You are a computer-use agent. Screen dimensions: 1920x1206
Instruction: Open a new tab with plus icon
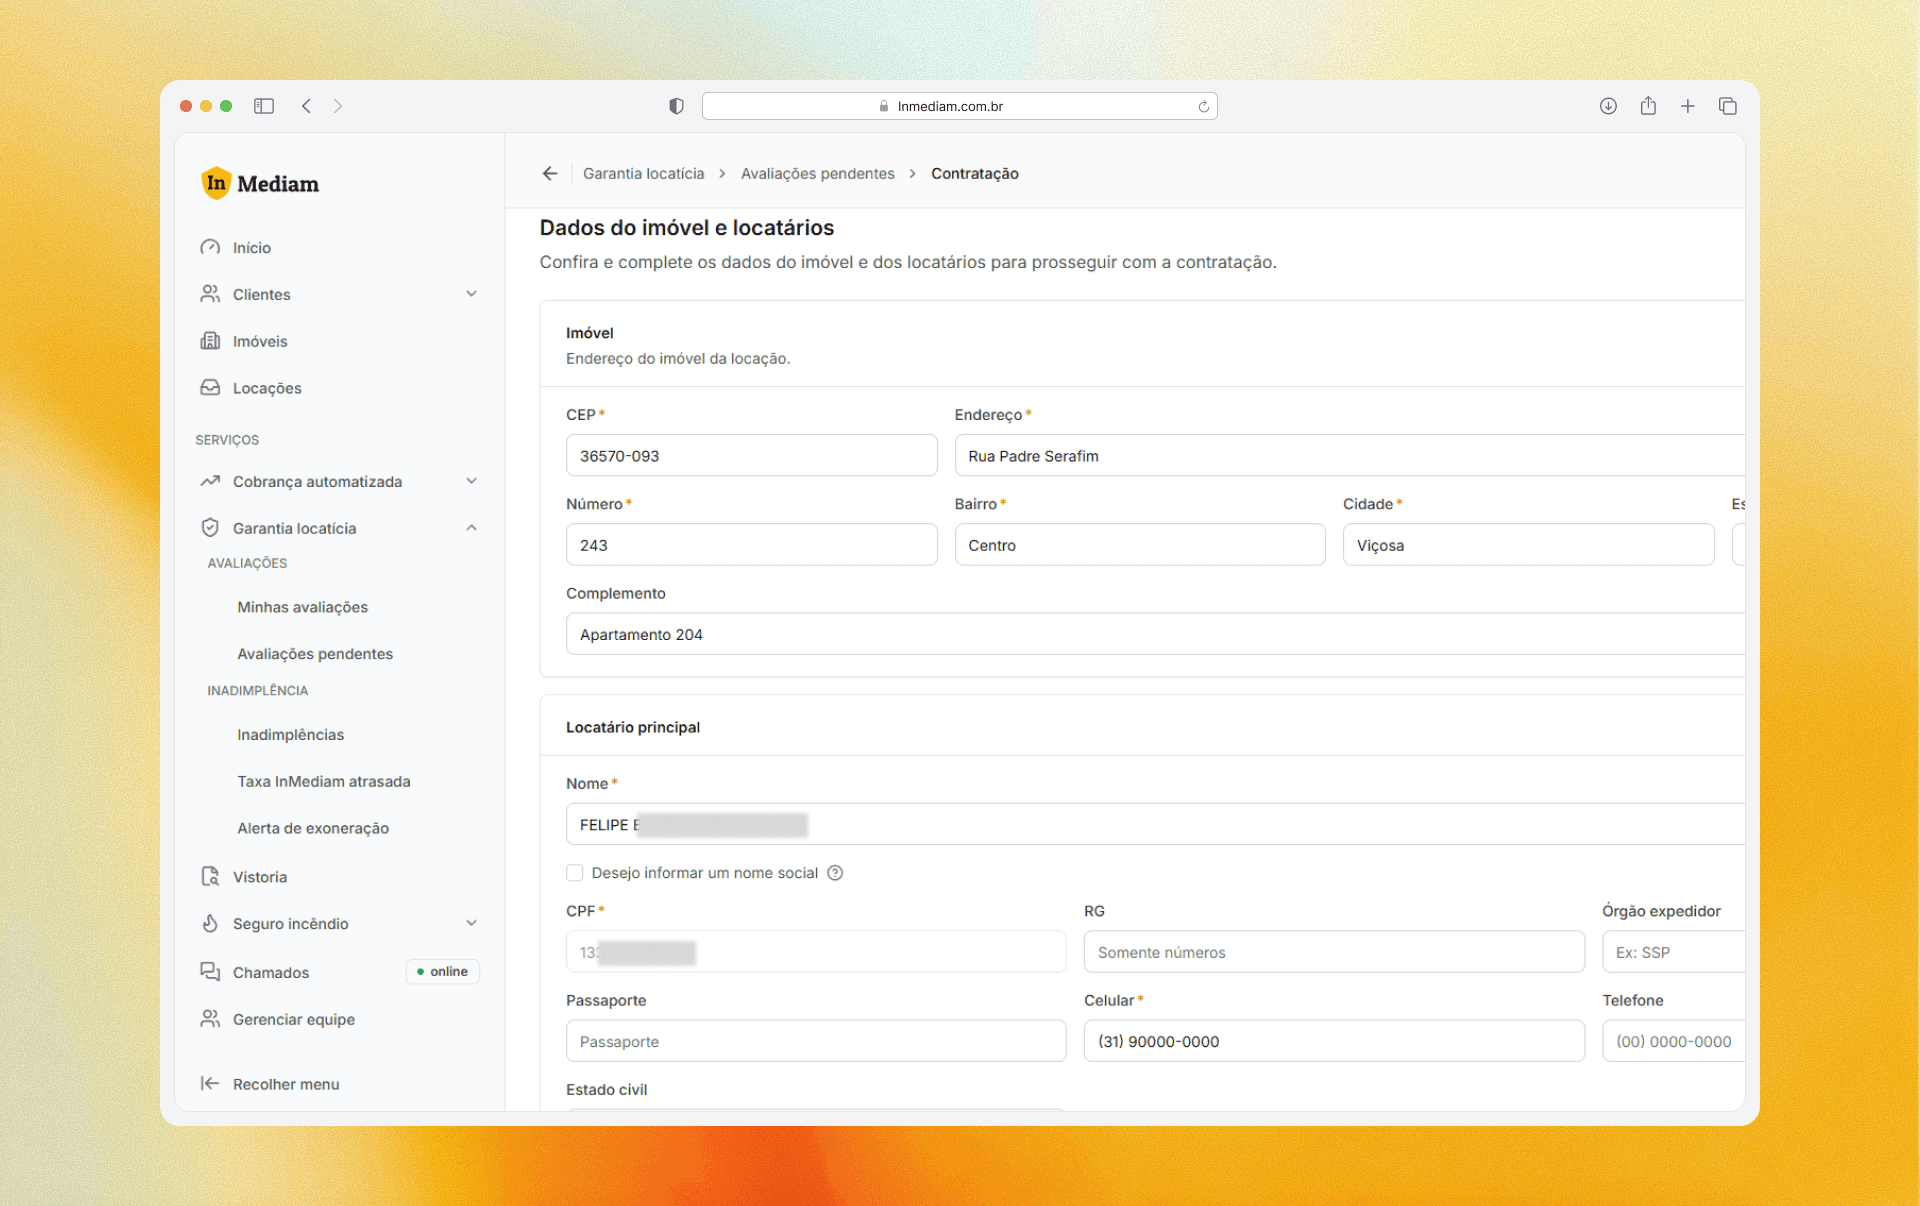click(1688, 106)
